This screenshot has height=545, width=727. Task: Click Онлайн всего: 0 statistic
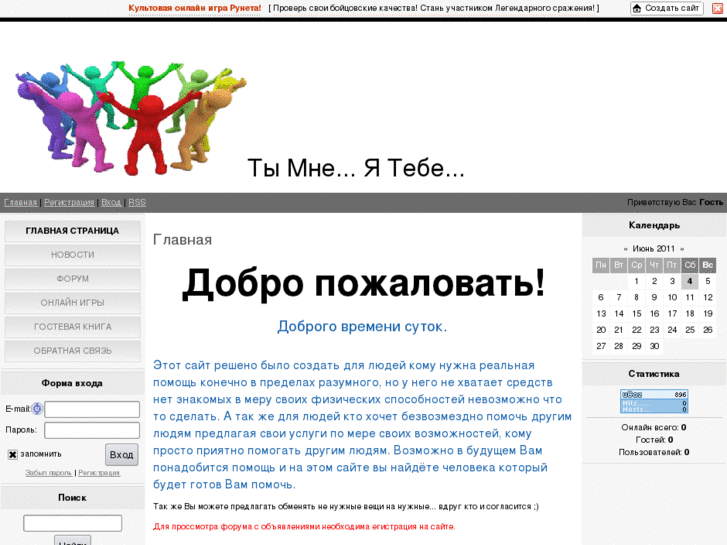click(x=654, y=427)
